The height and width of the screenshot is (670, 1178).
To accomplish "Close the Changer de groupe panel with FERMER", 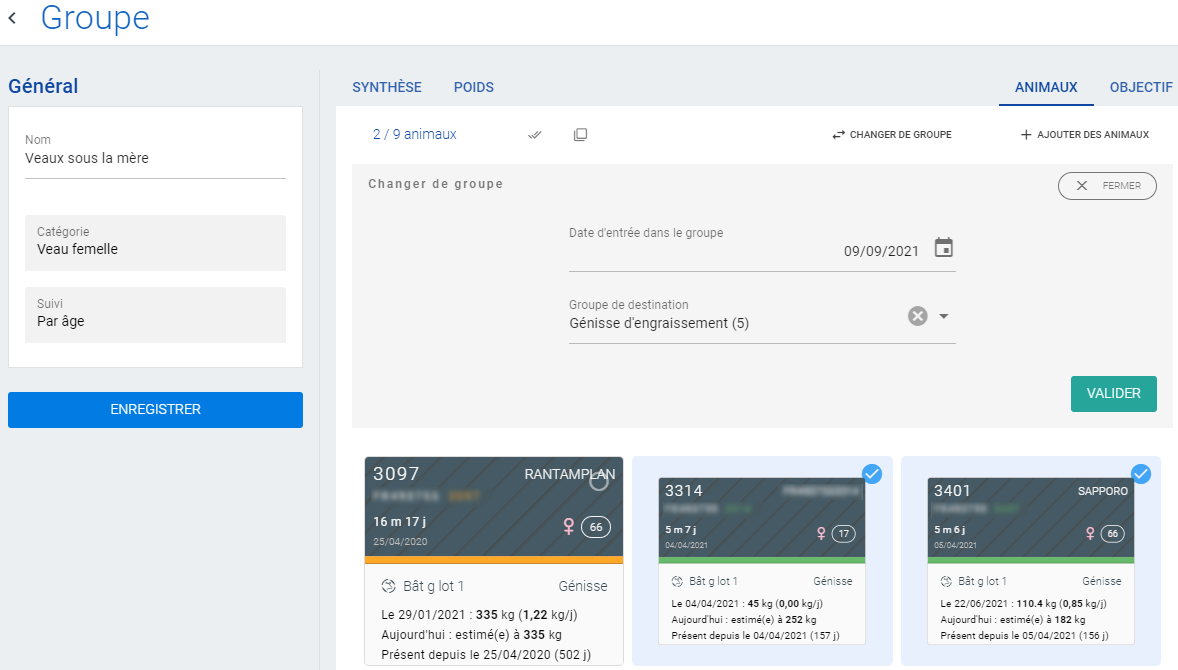I will pyautogui.click(x=1107, y=186).
